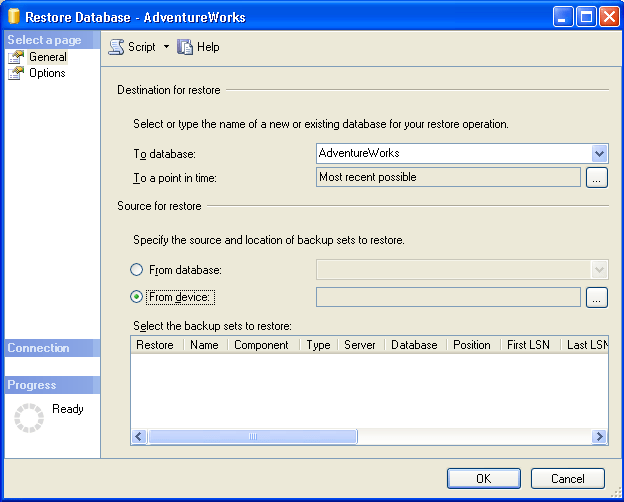Sort by the Component column header
The image size is (624, 502).
[261, 345]
